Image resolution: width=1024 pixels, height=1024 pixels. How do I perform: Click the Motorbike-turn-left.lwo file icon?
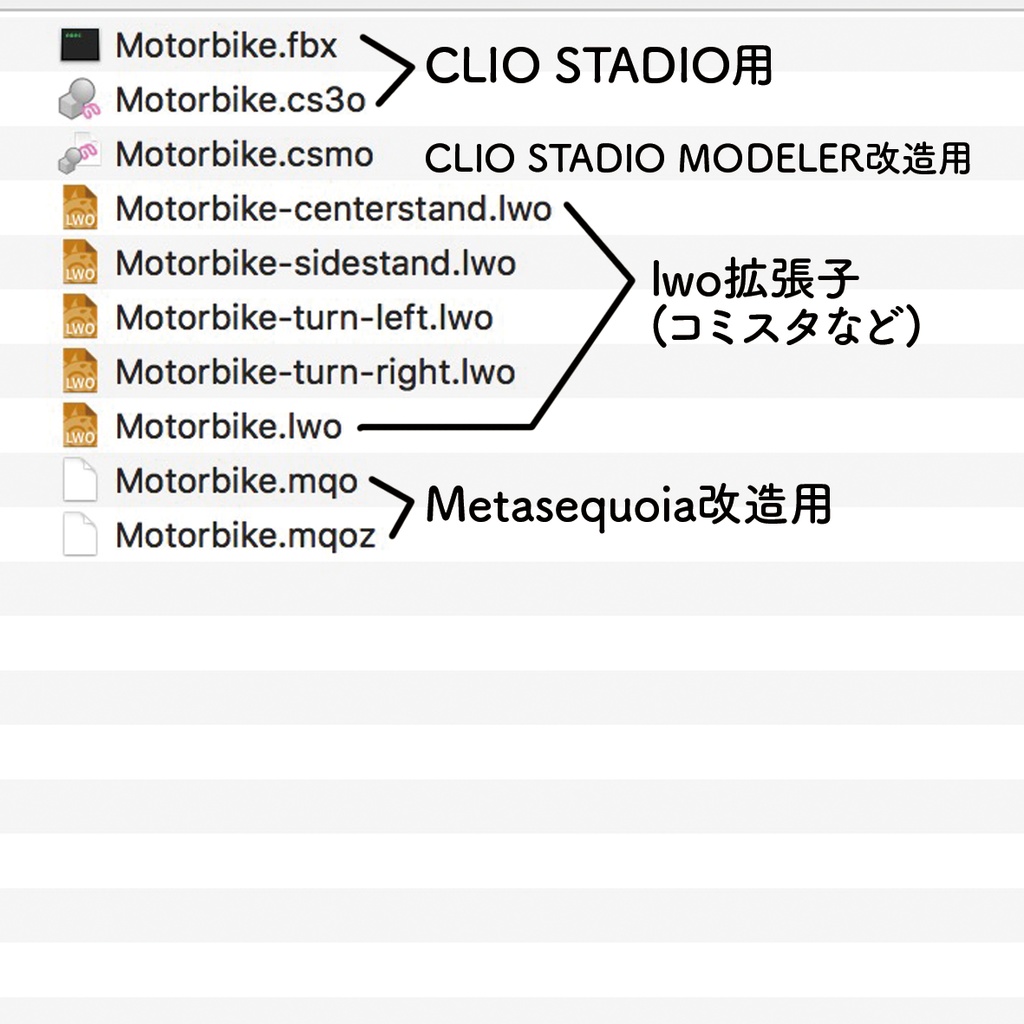(79, 318)
